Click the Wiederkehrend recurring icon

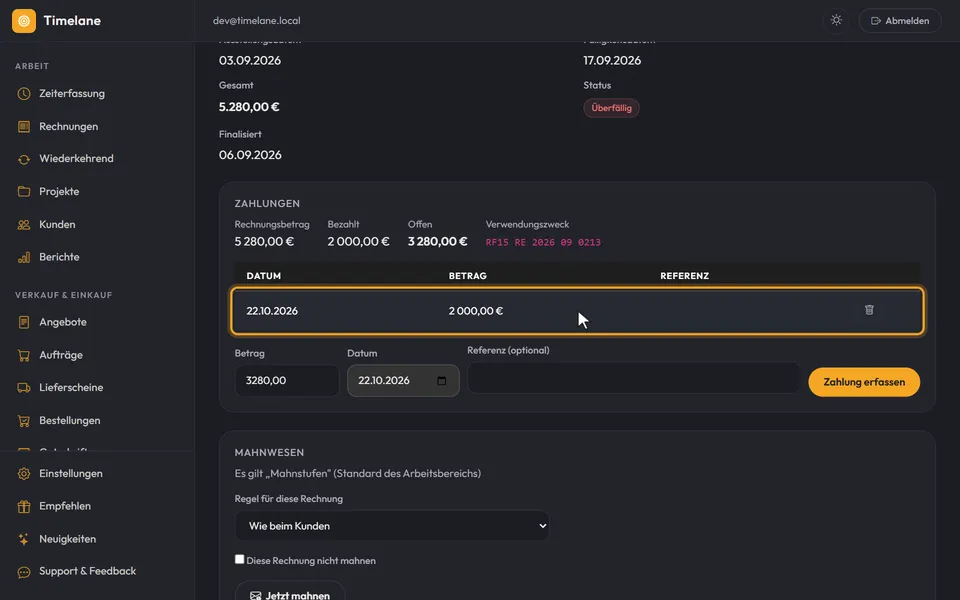click(x=24, y=159)
